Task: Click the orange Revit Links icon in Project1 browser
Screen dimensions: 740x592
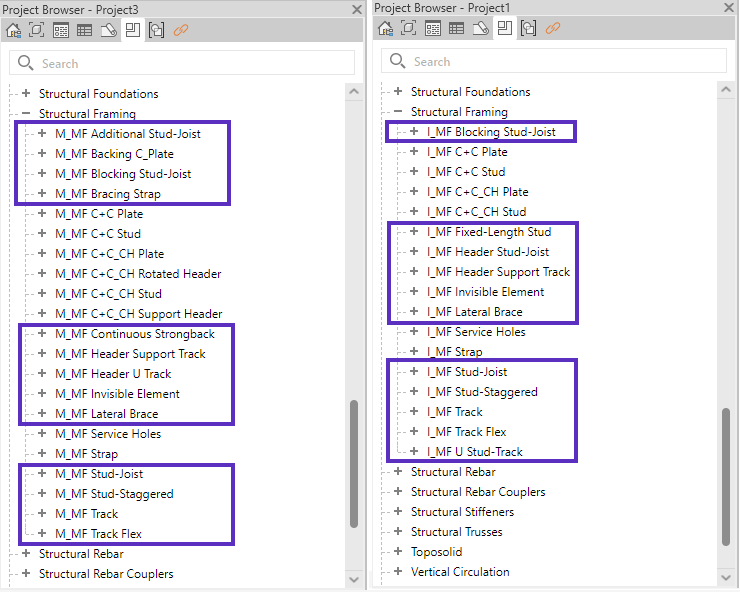Action: tap(553, 28)
